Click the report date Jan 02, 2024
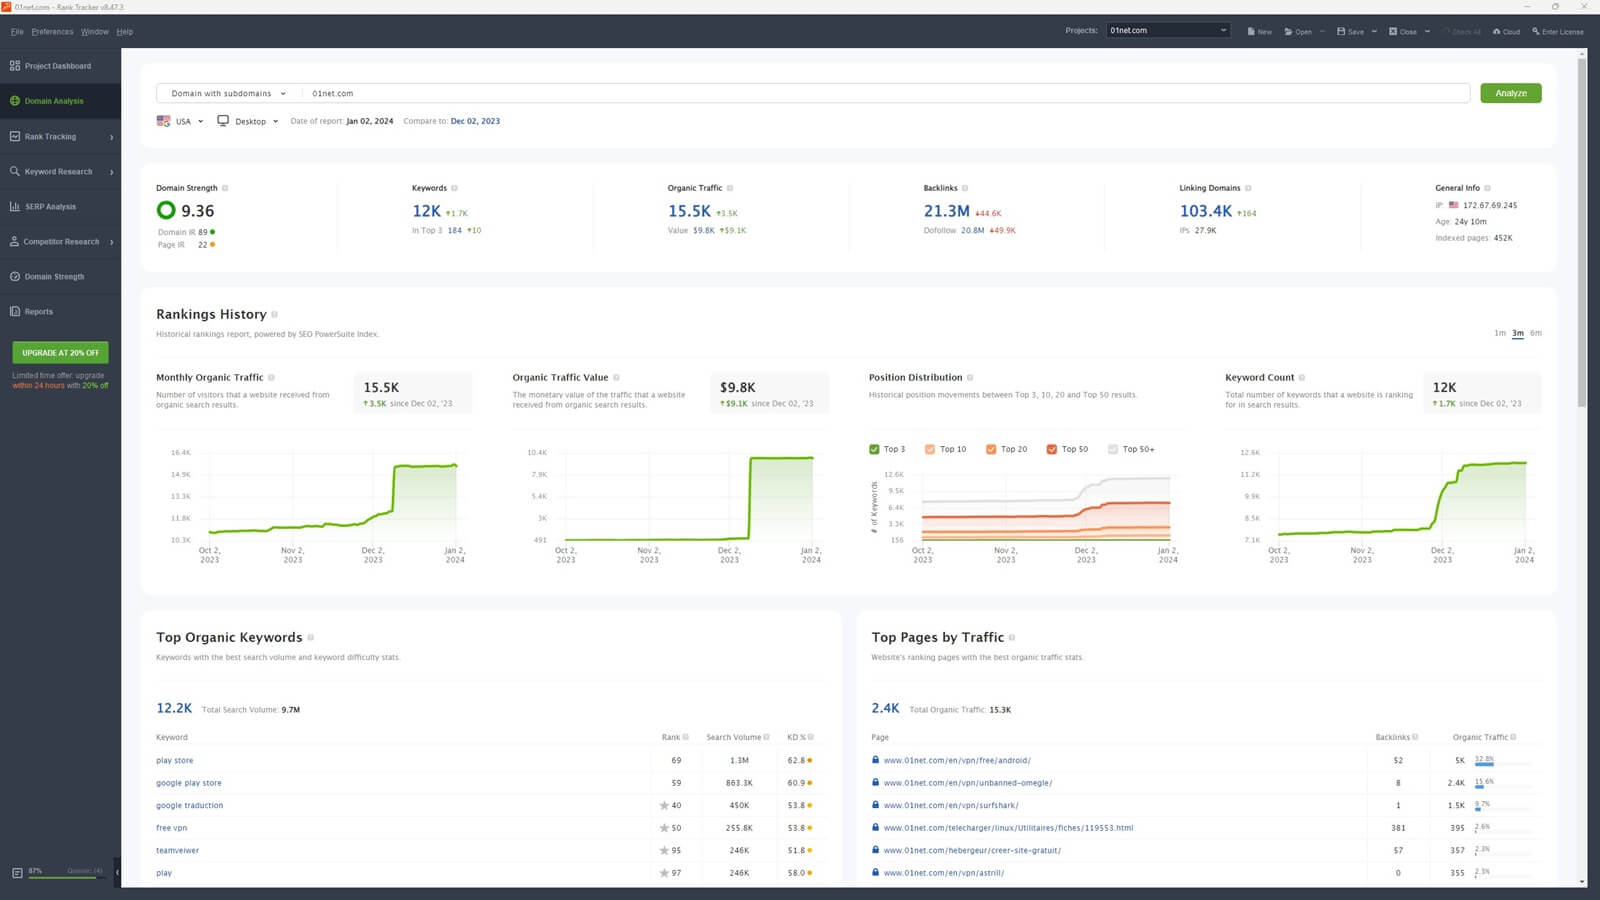The width and height of the screenshot is (1600, 900). click(x=369, y=121)
